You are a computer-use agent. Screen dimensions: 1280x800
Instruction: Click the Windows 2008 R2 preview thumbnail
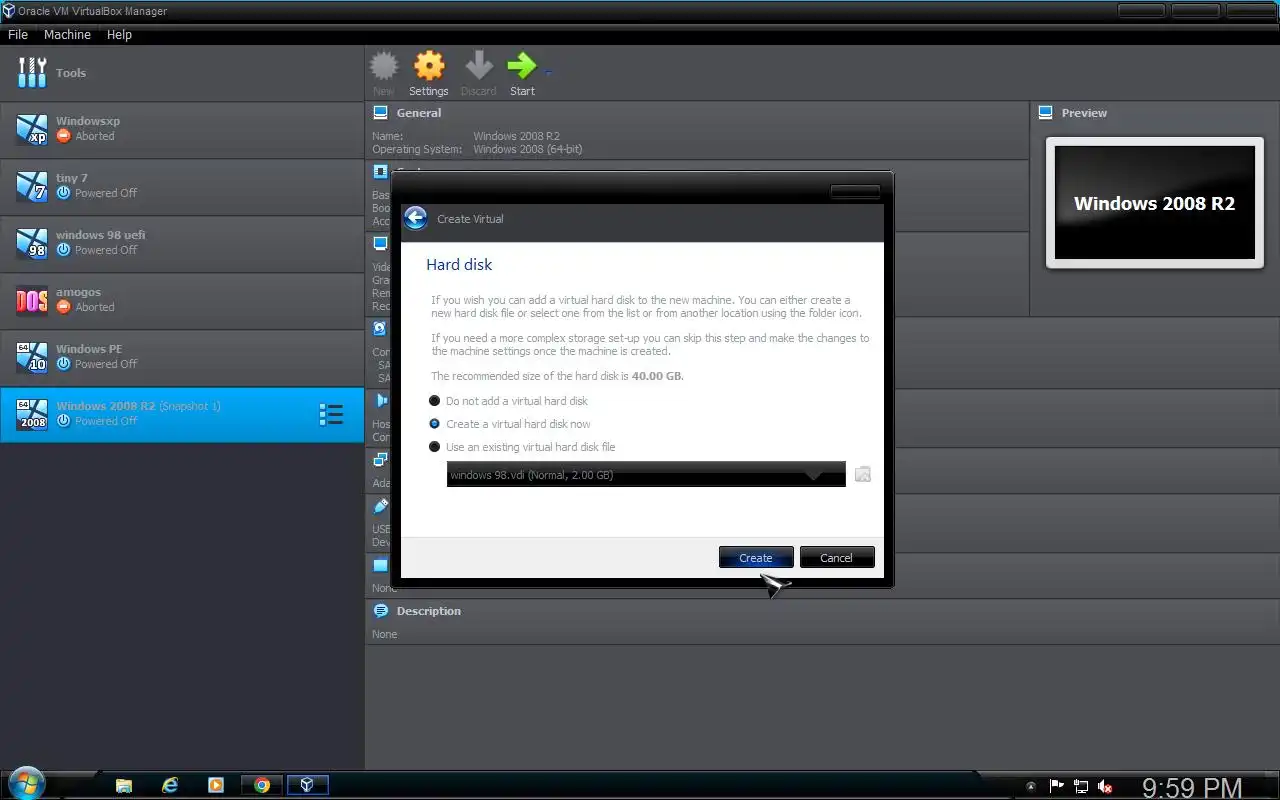[1155, 203]
